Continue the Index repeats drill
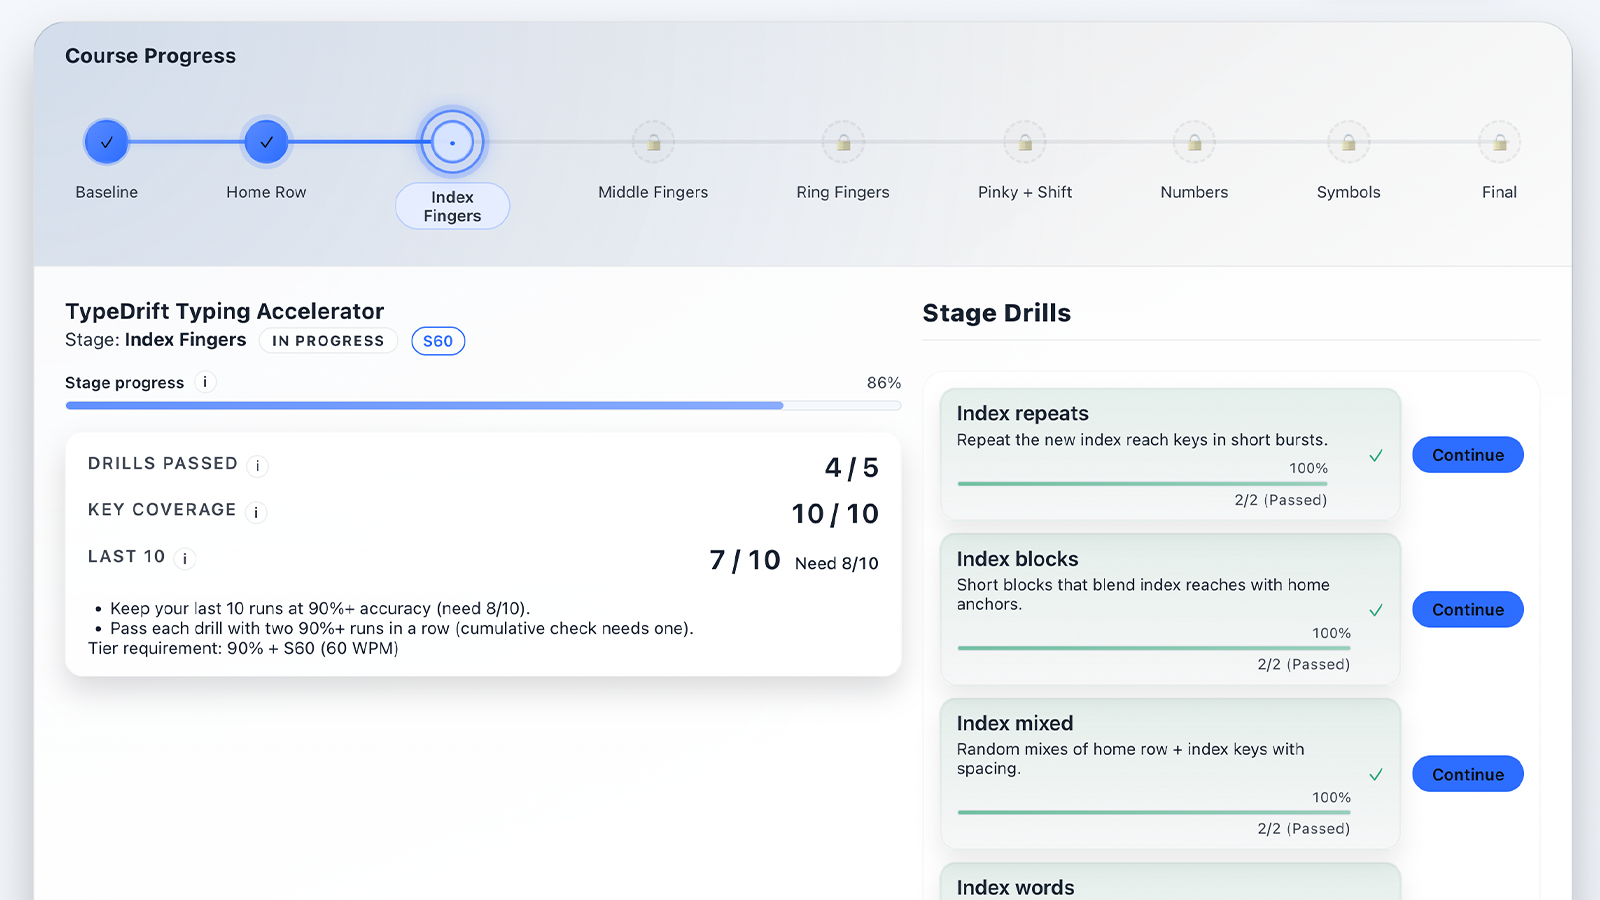 [x=1467, y=455]
